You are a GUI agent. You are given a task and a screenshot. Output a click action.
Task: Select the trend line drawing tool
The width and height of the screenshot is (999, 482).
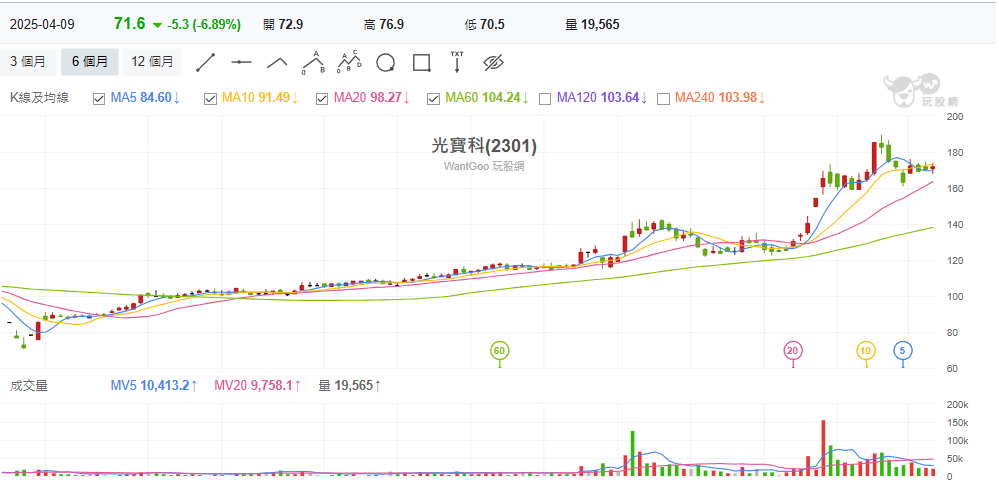(x=206, y=63)
